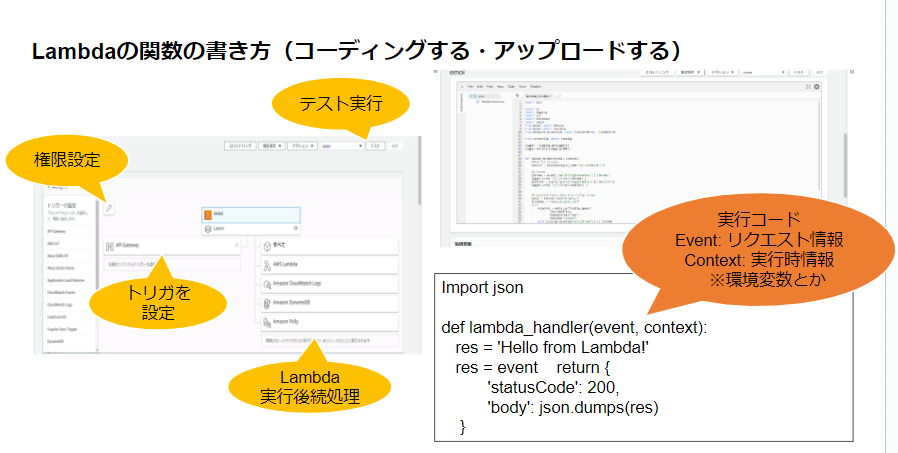This screenshot has width=898, height=453.
Task: Click the cube icon beside すべて
Action: tap(267, 246)
